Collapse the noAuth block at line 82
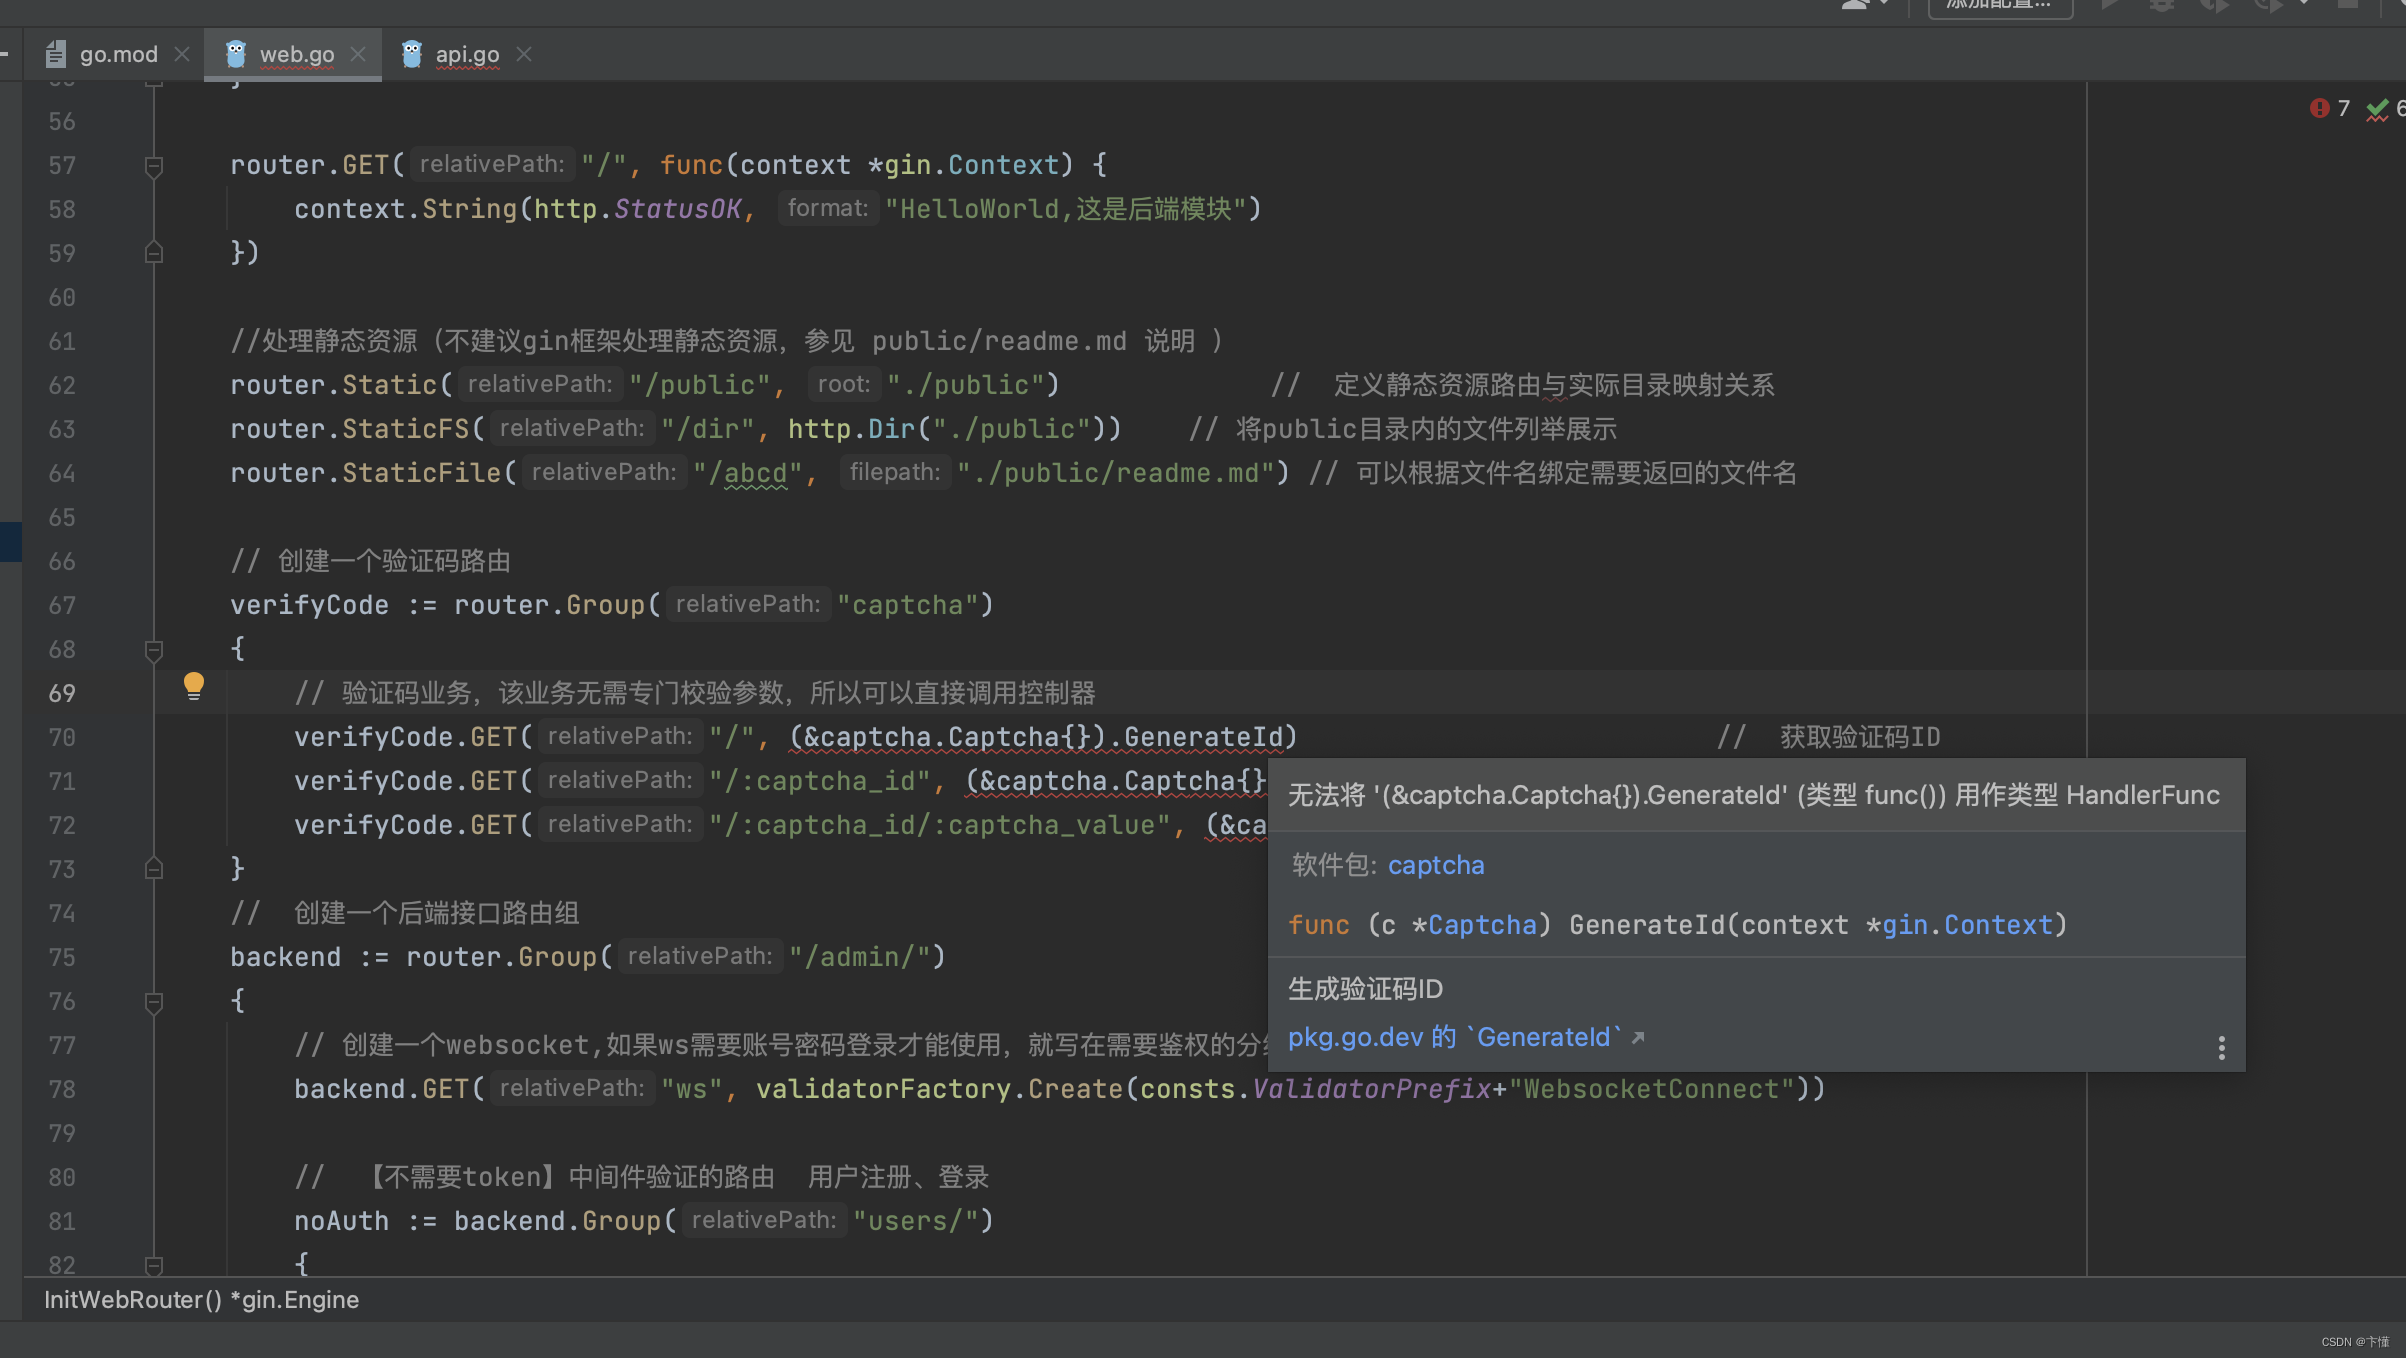The width and height of the screenshot is (2406, 1358). (154, 1265)
